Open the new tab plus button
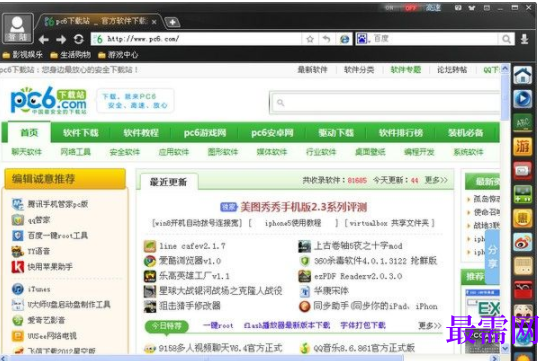 point(172,22)
